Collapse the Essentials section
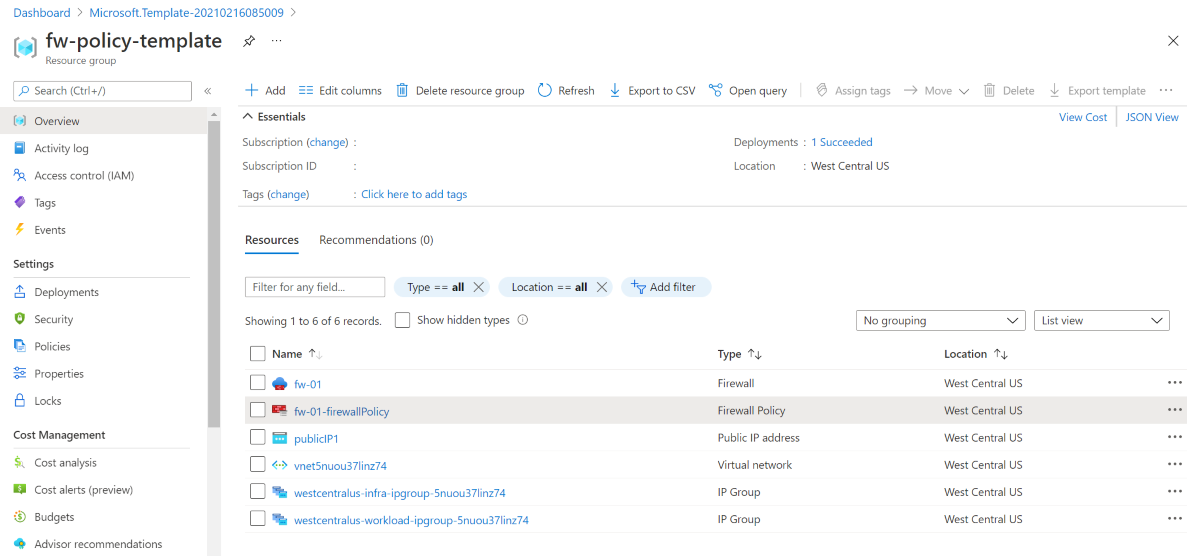This screenshot has height=556, width=1200. coord(250,117)
